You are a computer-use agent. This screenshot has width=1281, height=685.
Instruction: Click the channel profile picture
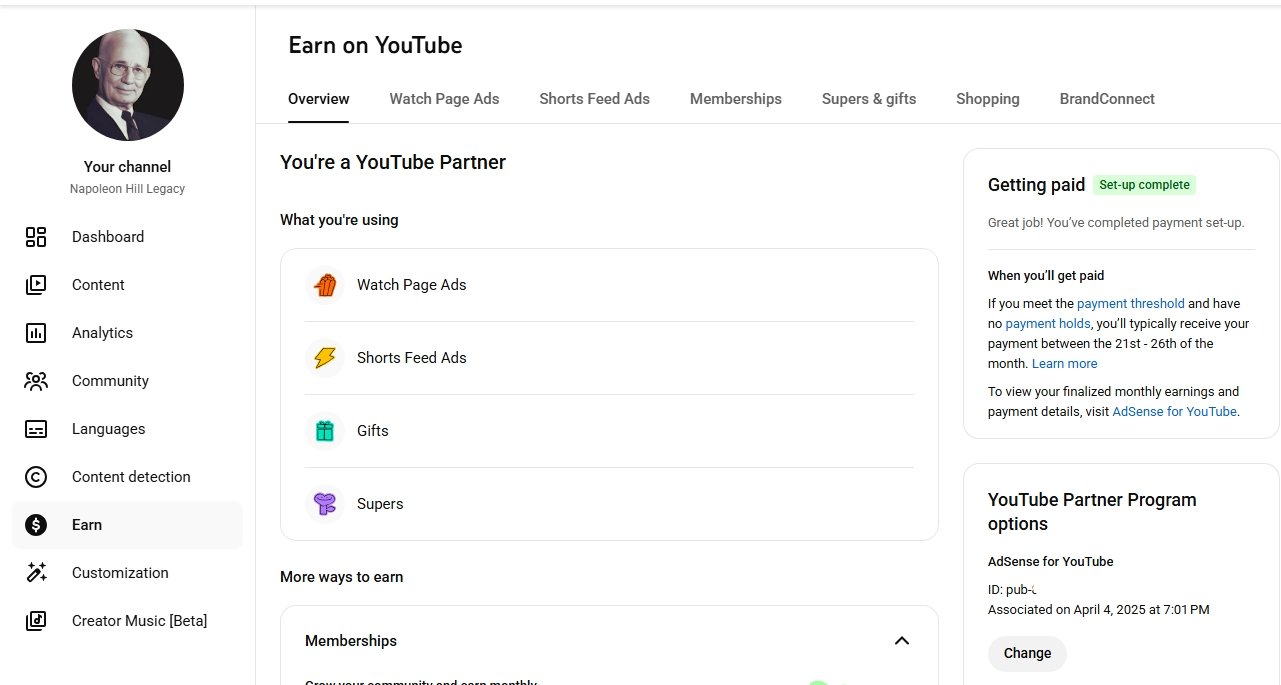point(128,85)
